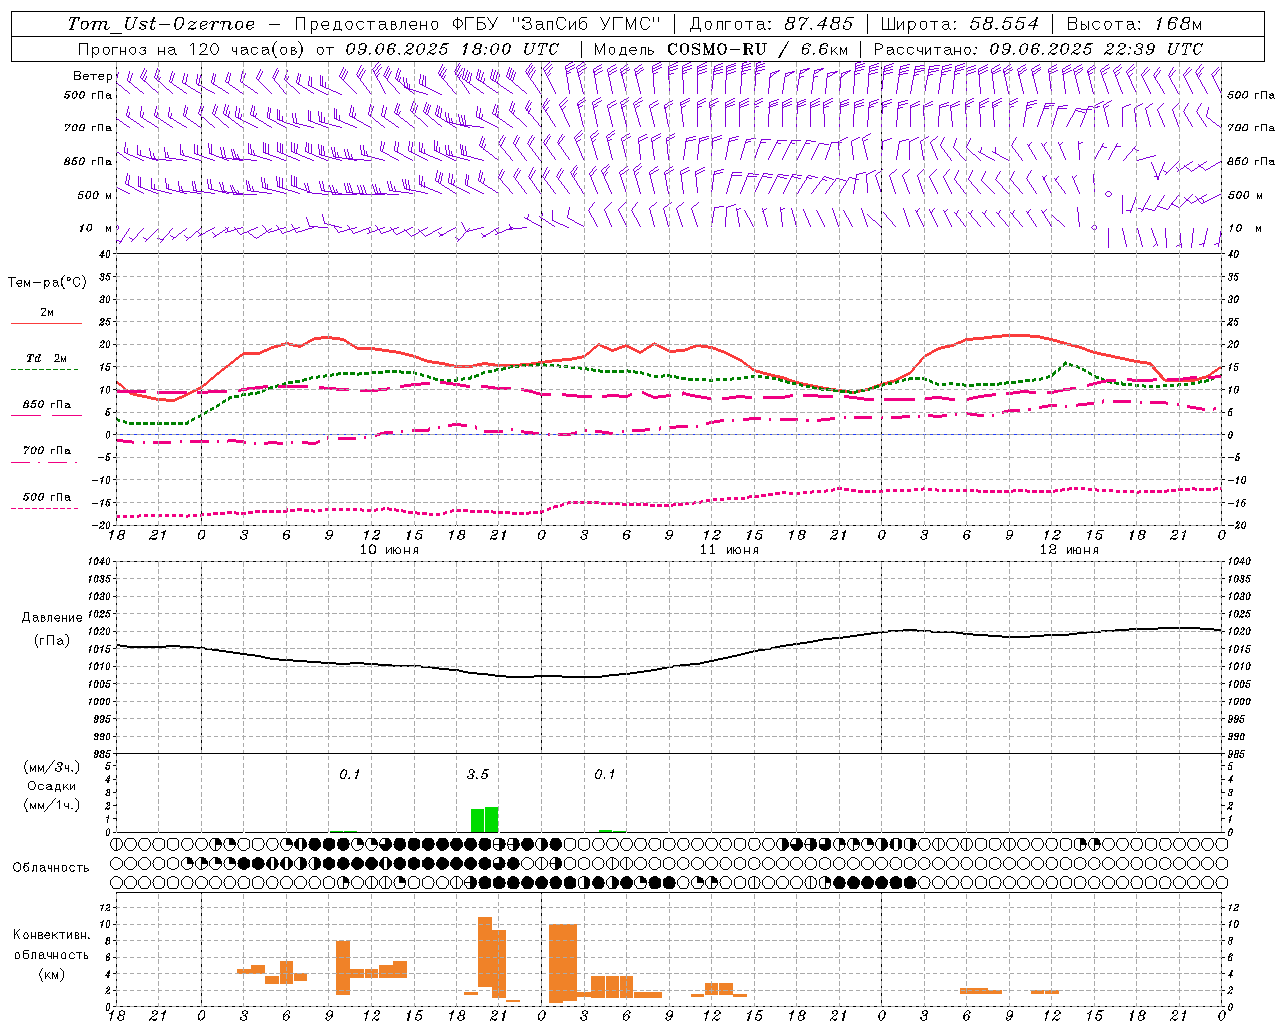Select the provider text ФГБУ "ЗапСиб УГМС"
The width and height of the screenshot is (1280, 1024).
(x=555, y=24)
